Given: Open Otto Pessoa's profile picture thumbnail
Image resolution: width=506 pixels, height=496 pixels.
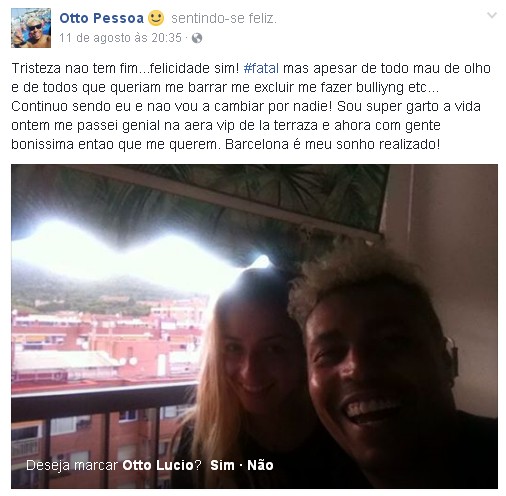Looking at the screenshot, I should click(31, 28).
